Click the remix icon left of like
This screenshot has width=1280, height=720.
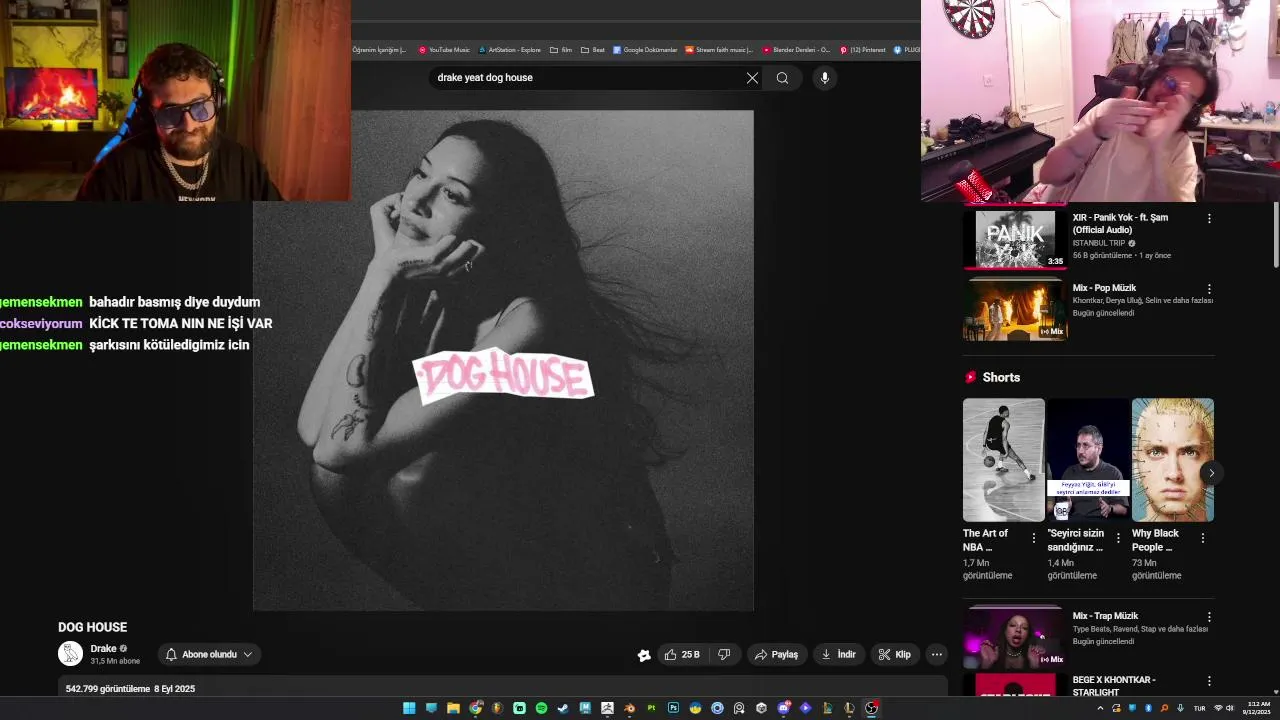tap(644, 655)
